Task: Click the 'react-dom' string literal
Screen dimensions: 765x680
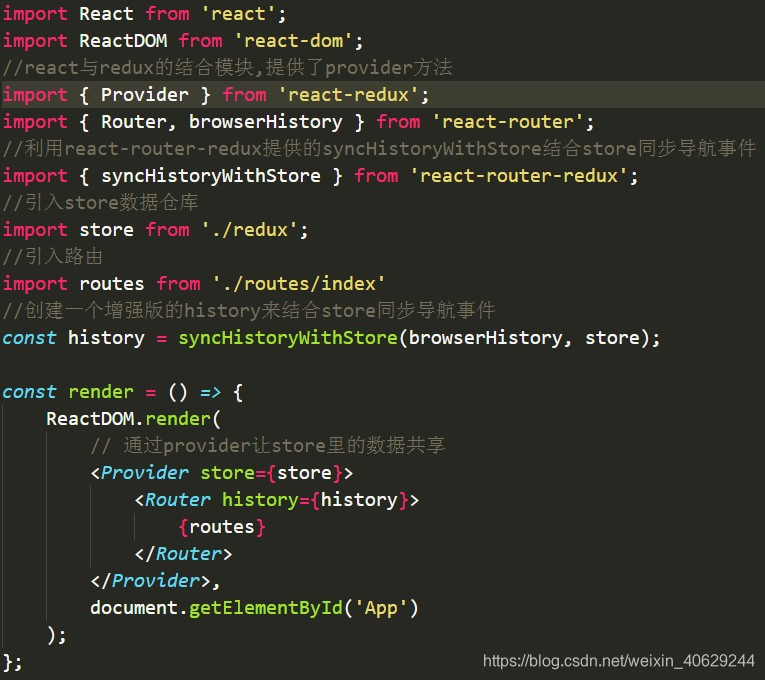Action: pyautogui.click(x=294, y=41)
